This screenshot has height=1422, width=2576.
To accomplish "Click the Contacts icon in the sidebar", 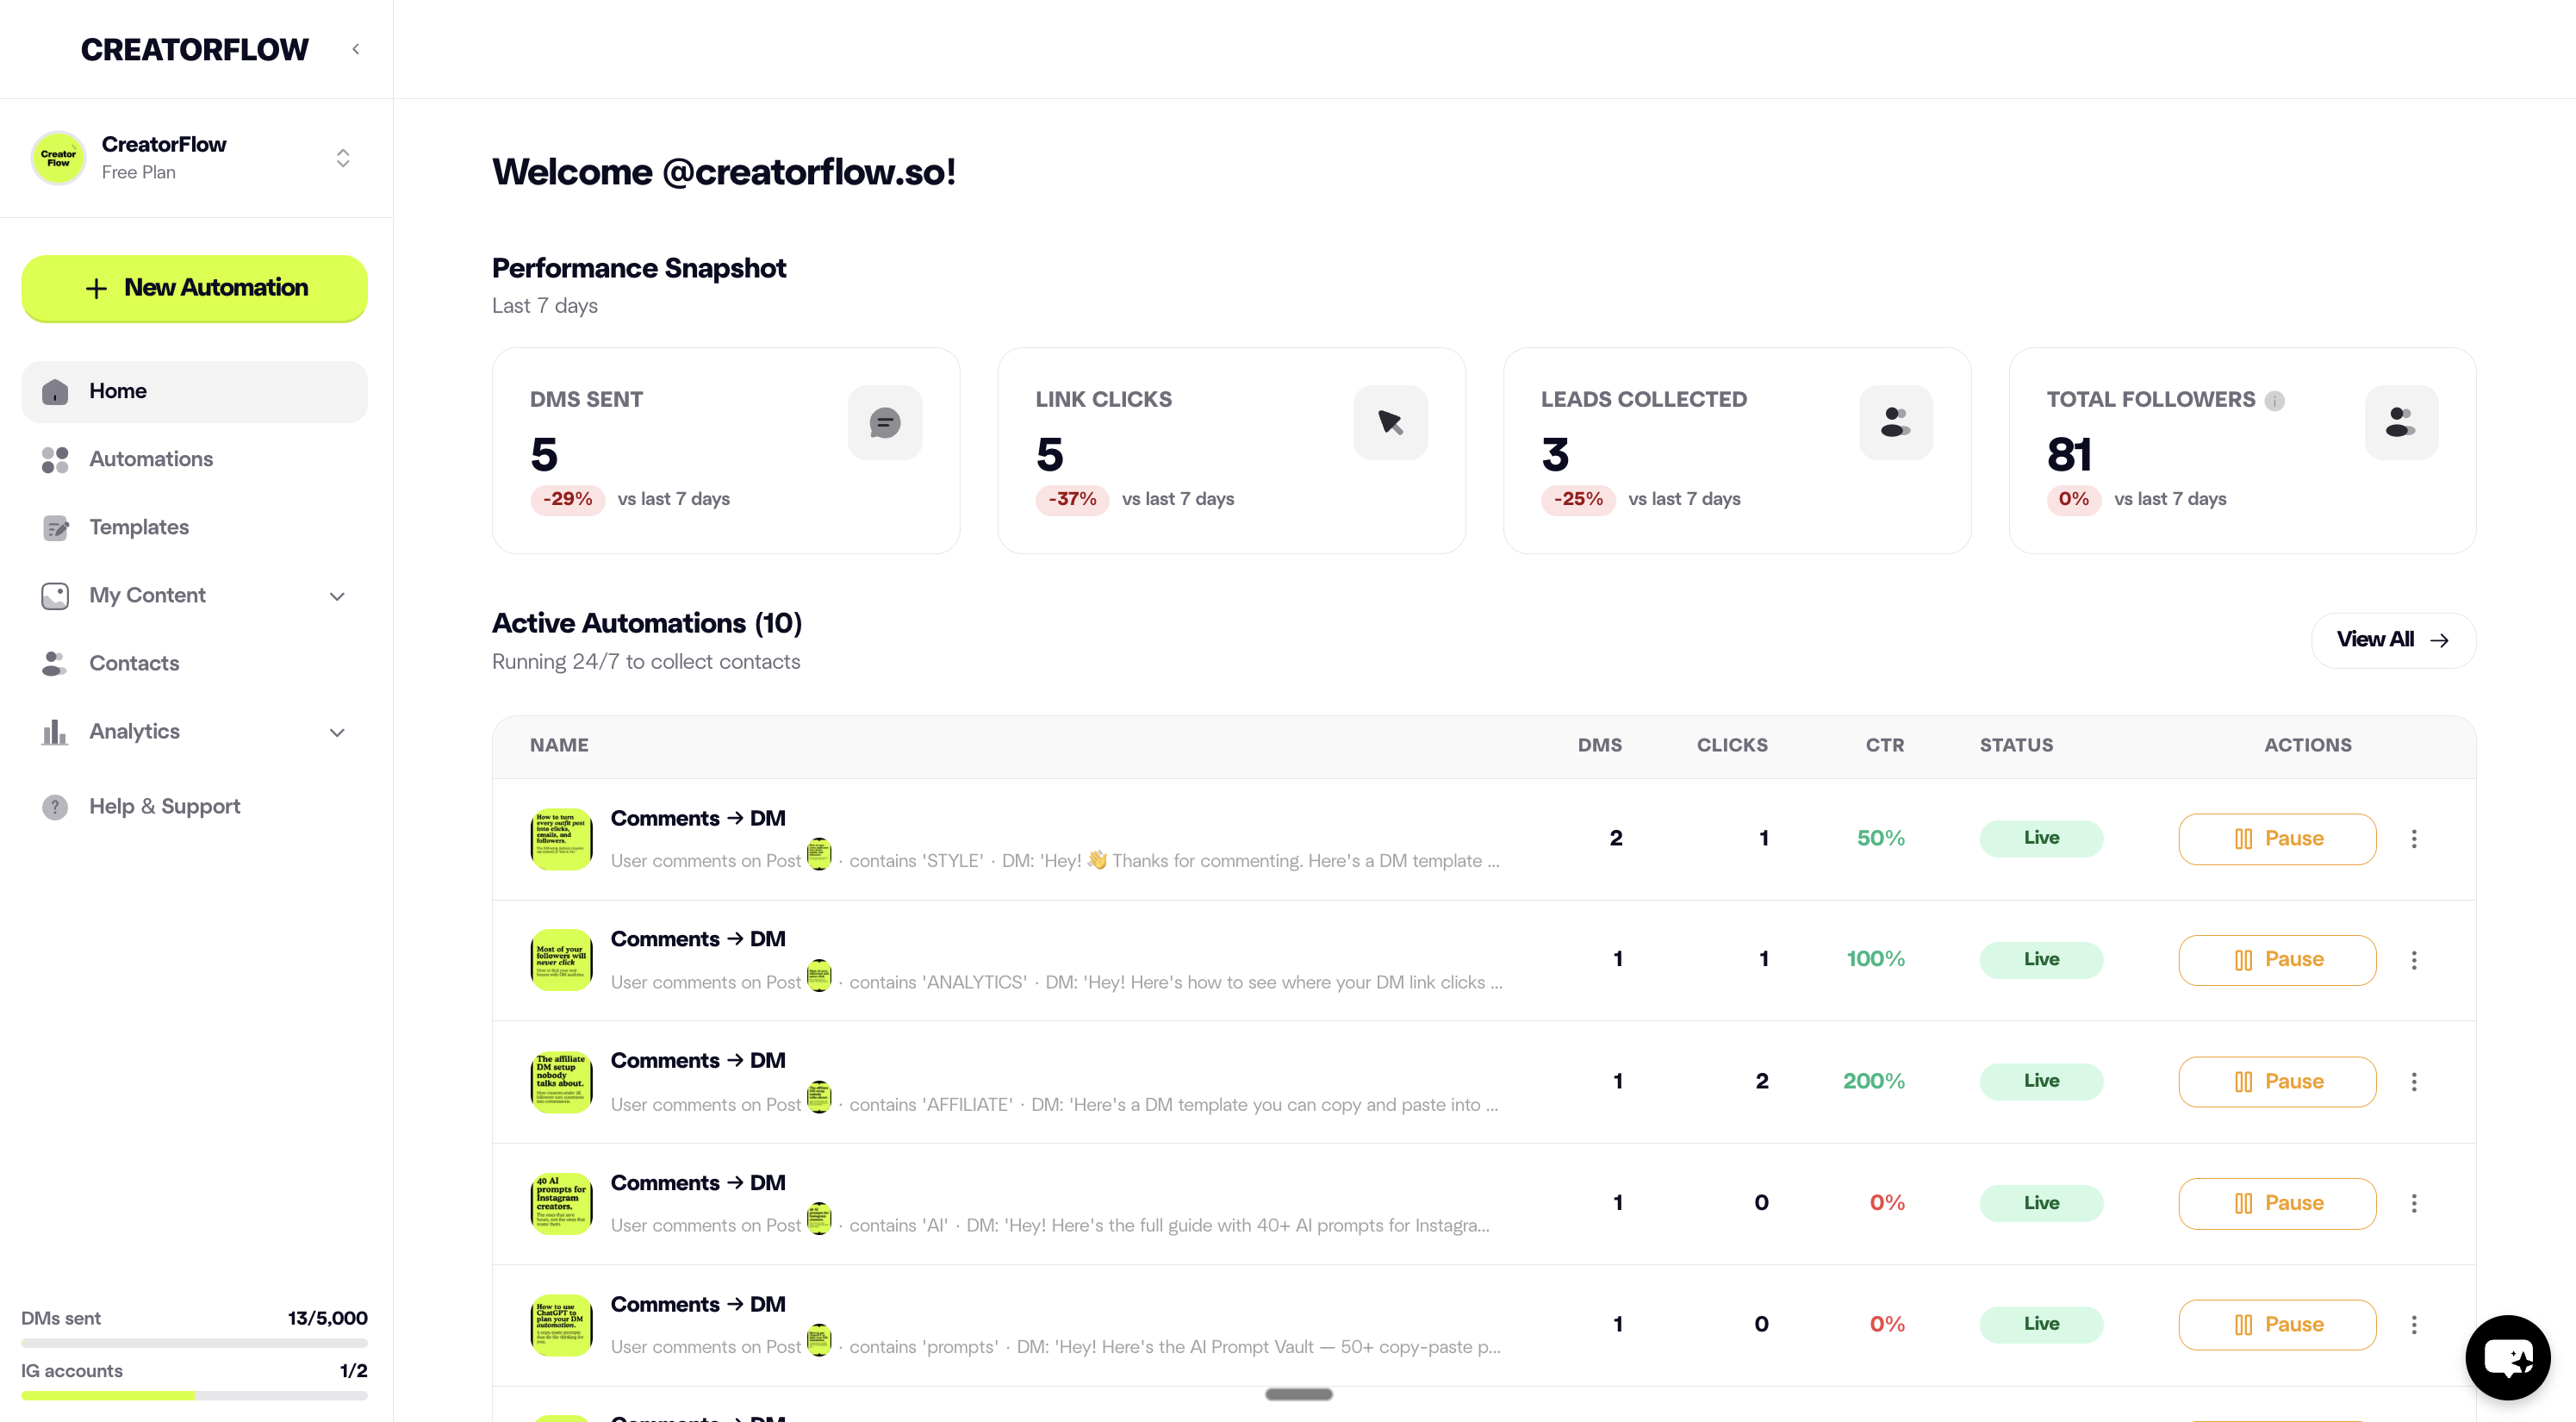I will click(55, 663).
